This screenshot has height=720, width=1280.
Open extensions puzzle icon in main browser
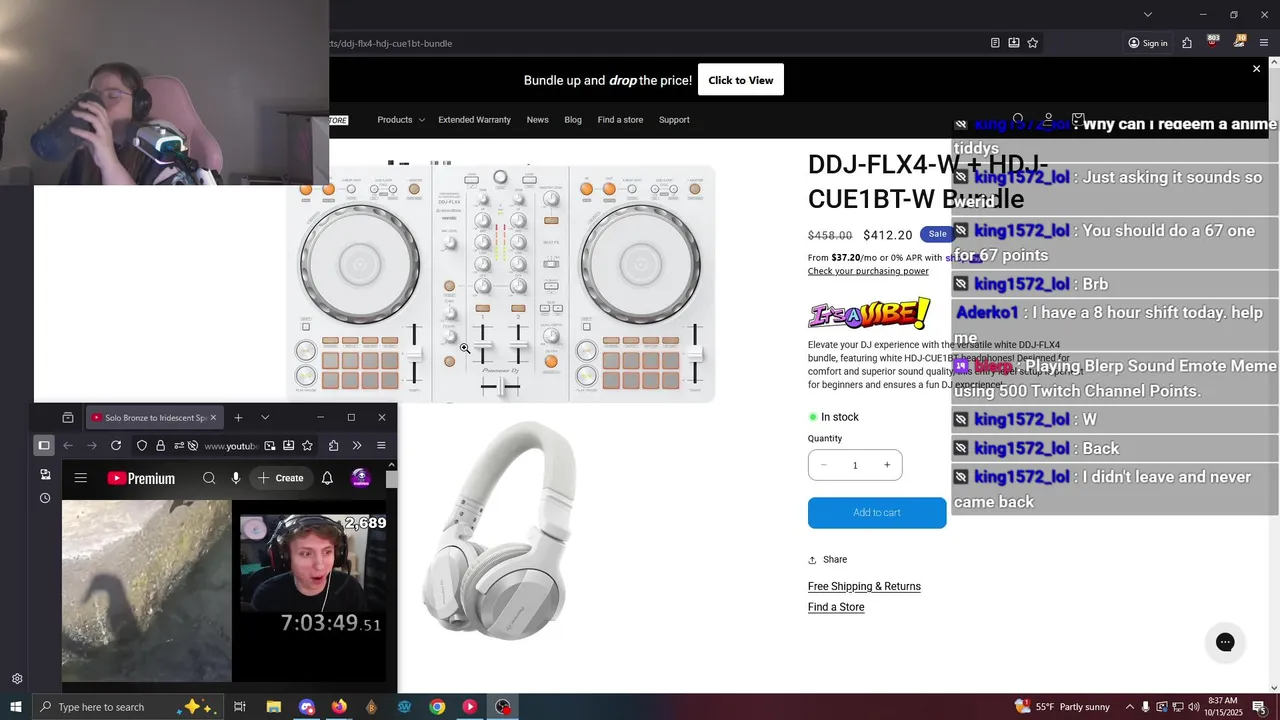coord(1187,43)
